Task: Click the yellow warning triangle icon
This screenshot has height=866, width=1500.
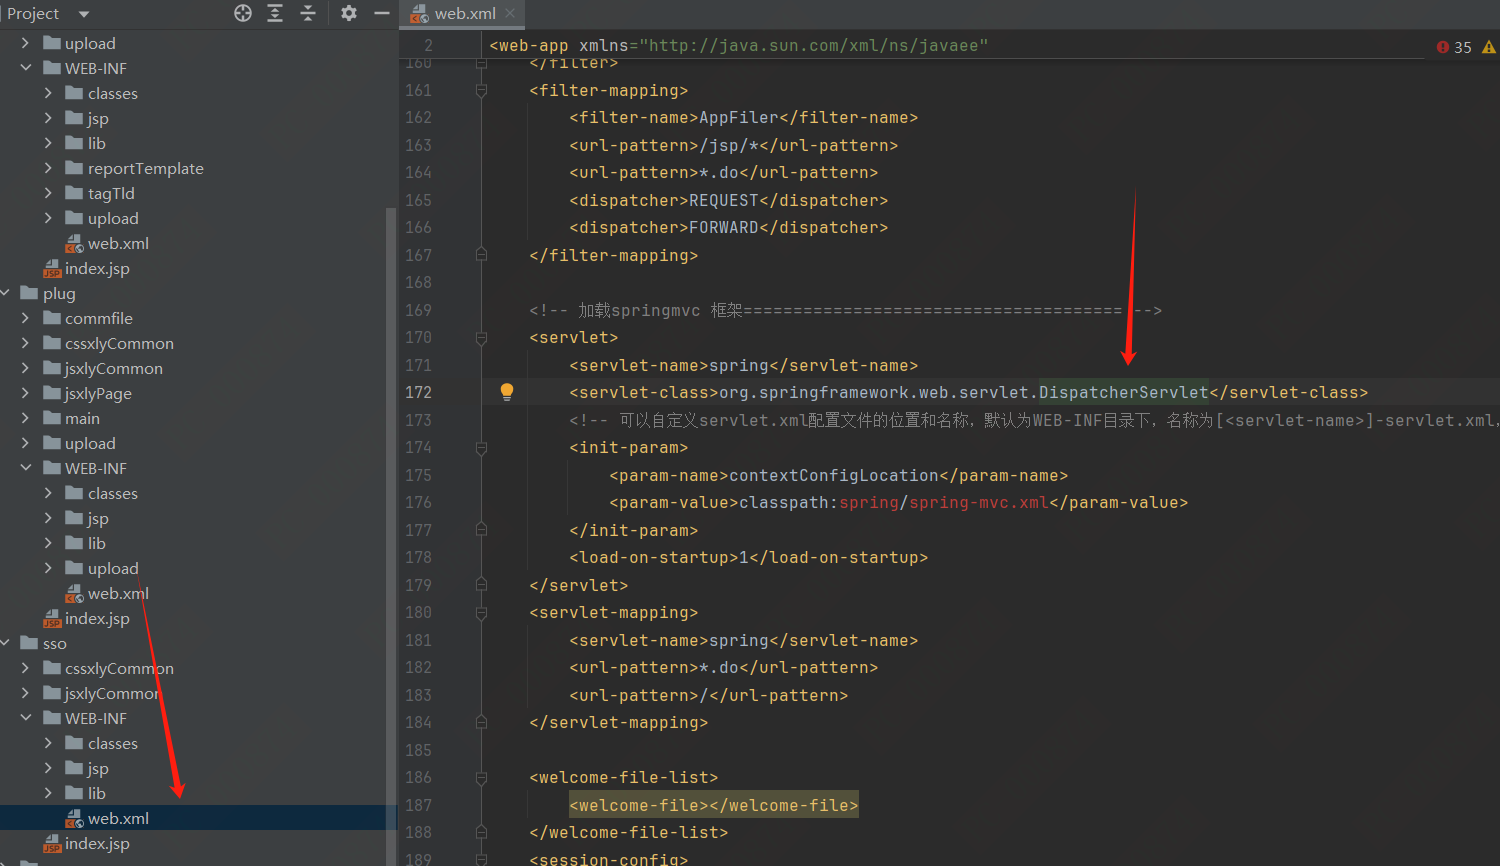Action: tap(1489, 47)
